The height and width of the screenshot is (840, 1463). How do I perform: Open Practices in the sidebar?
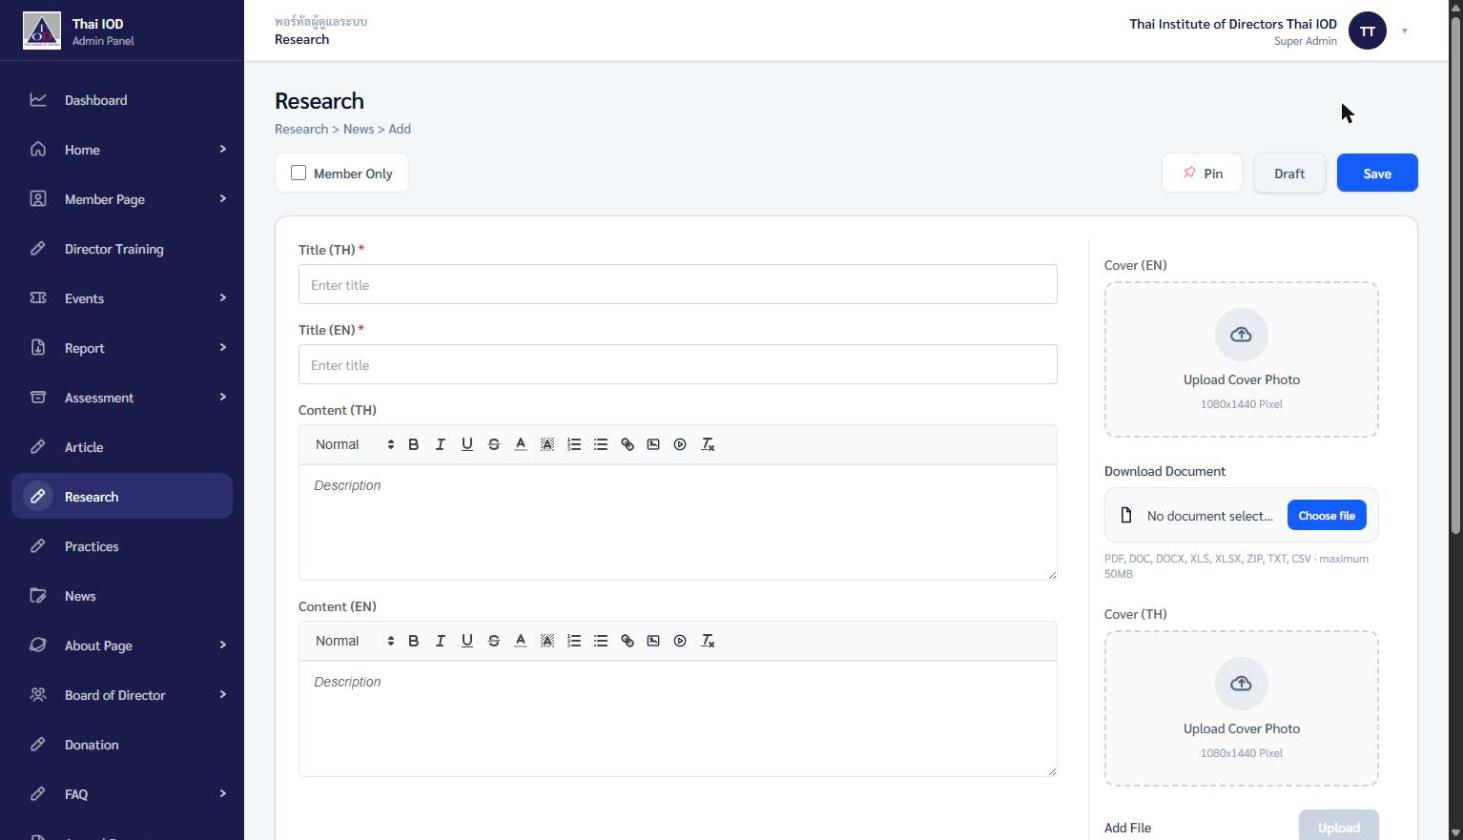click(x=122, y=546)
